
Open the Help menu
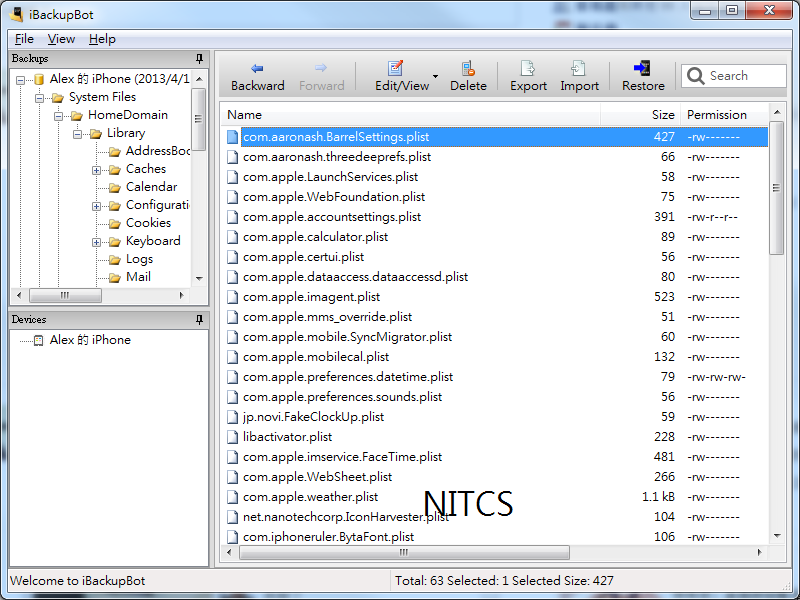pyautogui.click(x=102, y=39)
